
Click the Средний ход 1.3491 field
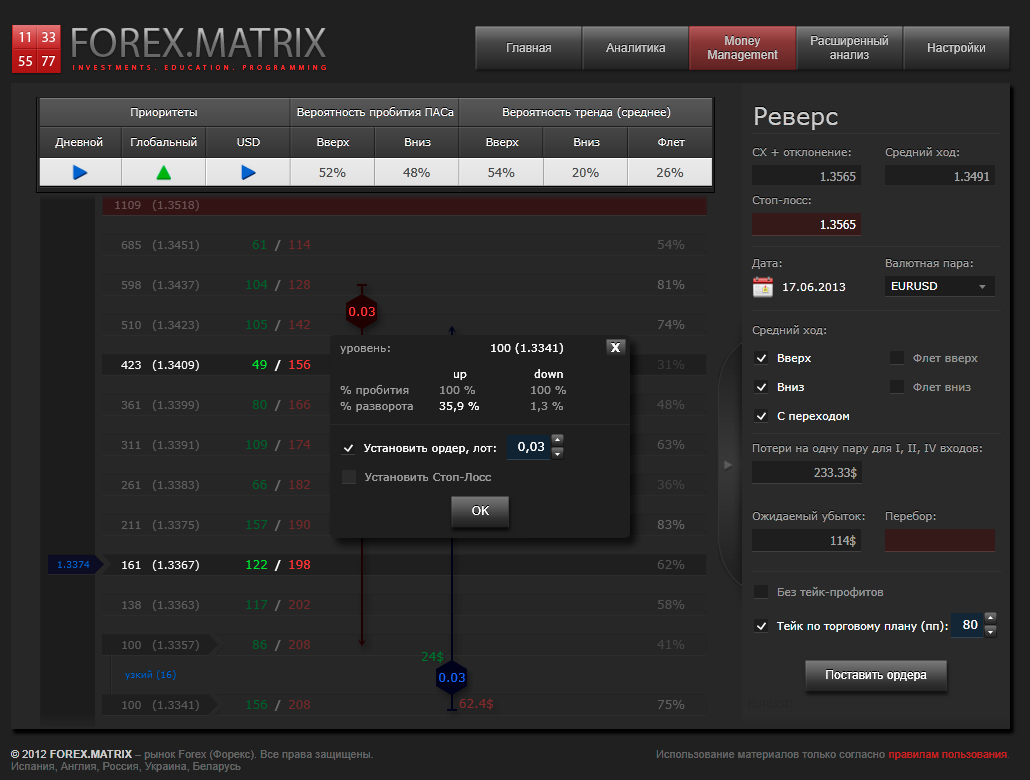coord(939,176)
